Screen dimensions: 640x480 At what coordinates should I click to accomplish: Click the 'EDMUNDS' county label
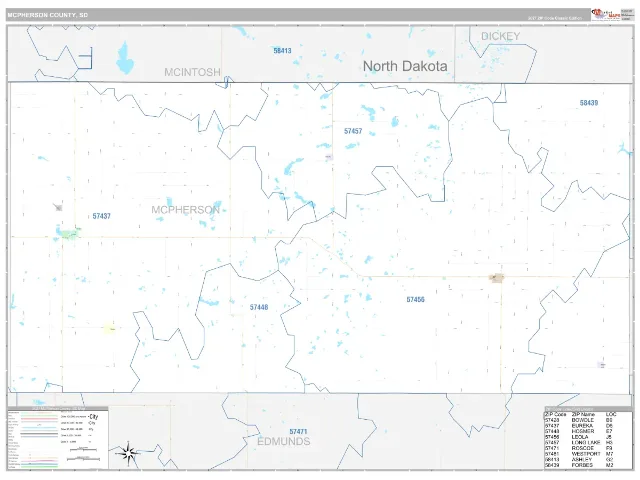pos(284,442)
